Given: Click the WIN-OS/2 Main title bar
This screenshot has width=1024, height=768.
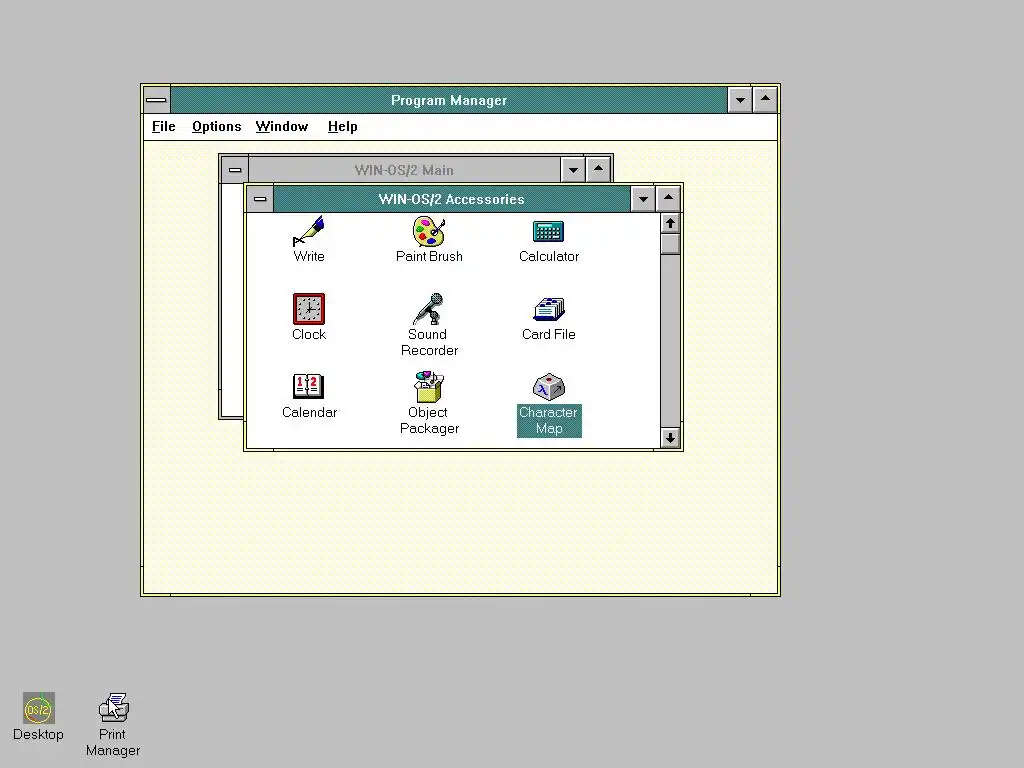Looking at the screenshot, I should tap(404, 170).
